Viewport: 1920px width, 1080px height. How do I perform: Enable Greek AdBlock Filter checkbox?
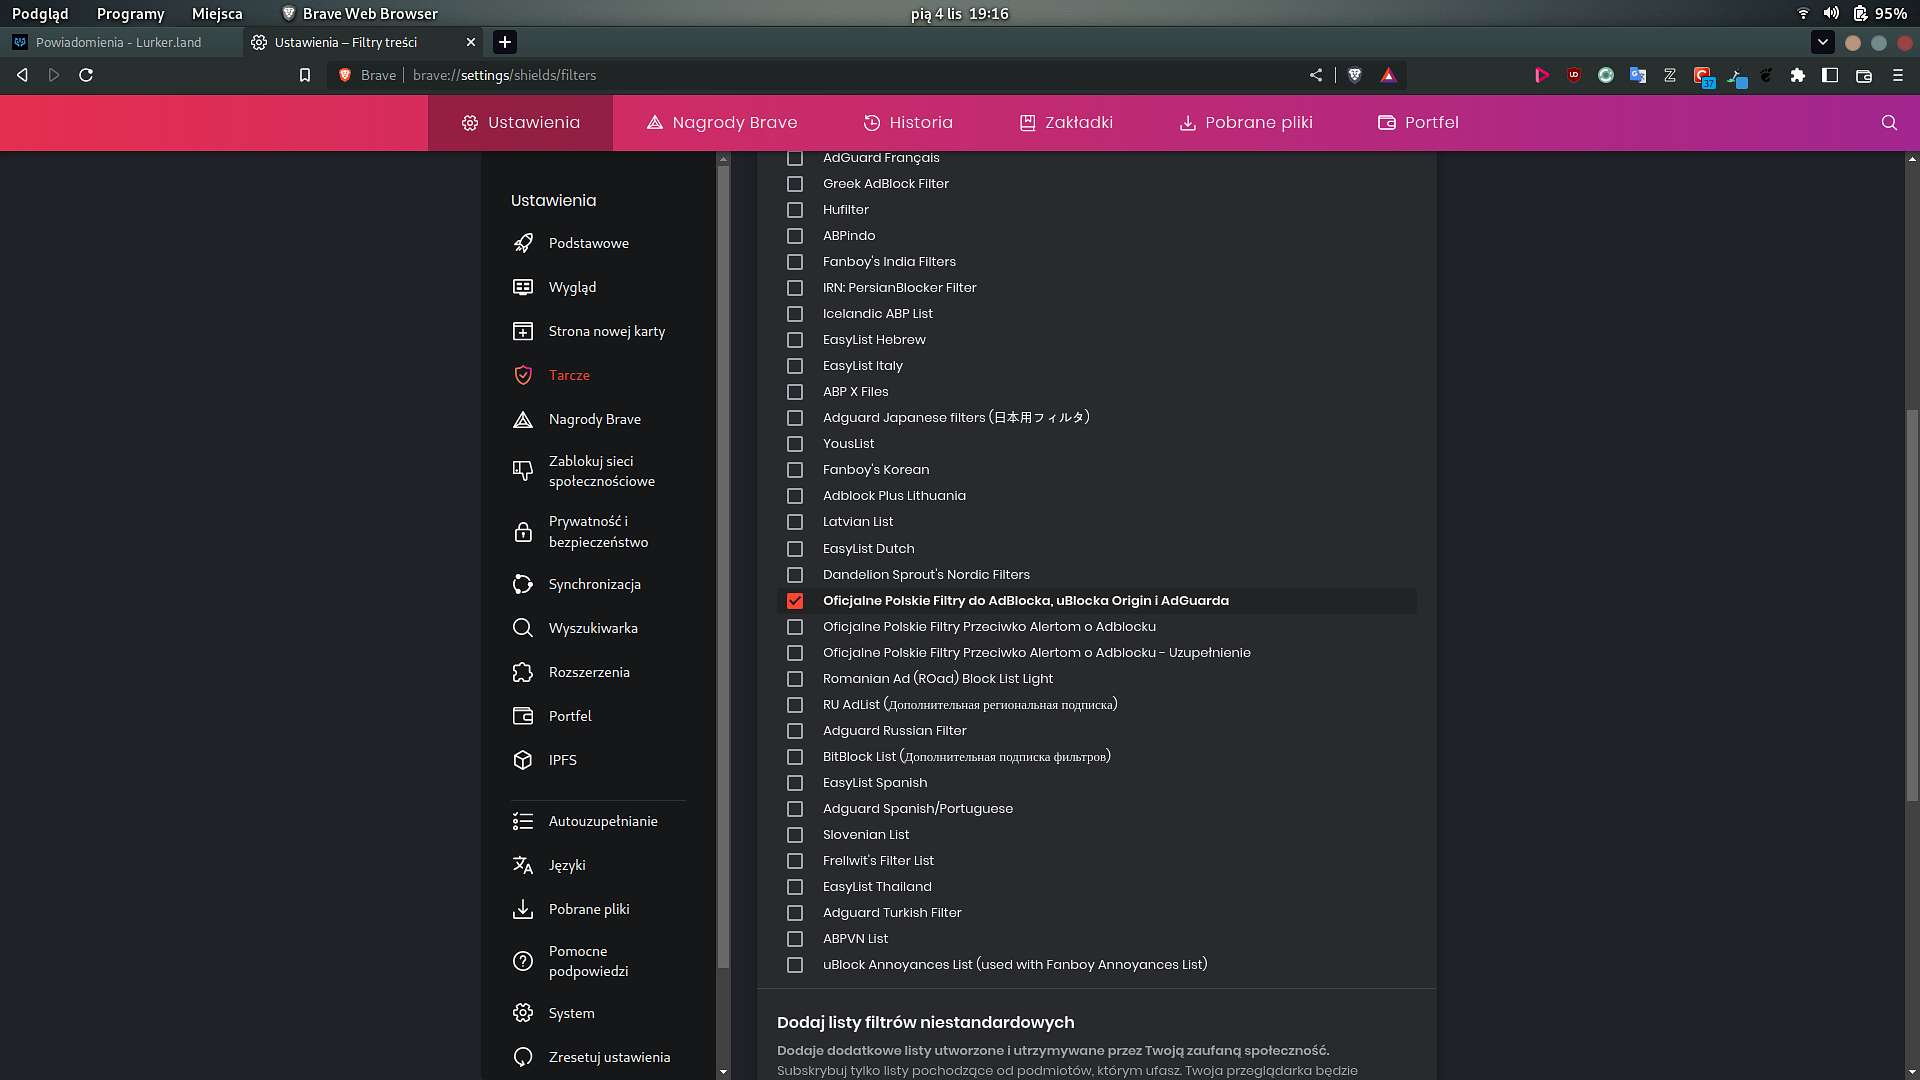[x=795, y=184]
